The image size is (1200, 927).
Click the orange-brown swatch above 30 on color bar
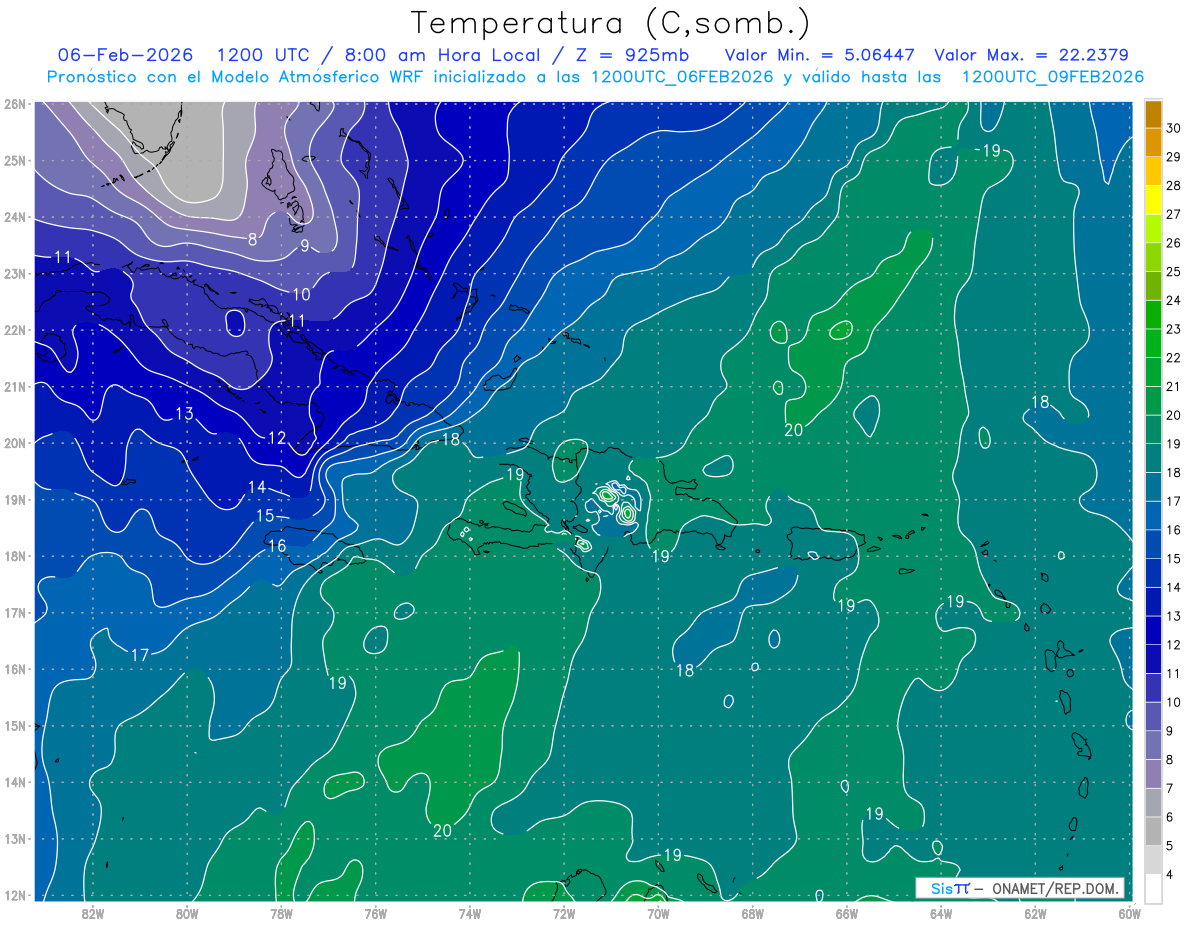(1153, 114)
